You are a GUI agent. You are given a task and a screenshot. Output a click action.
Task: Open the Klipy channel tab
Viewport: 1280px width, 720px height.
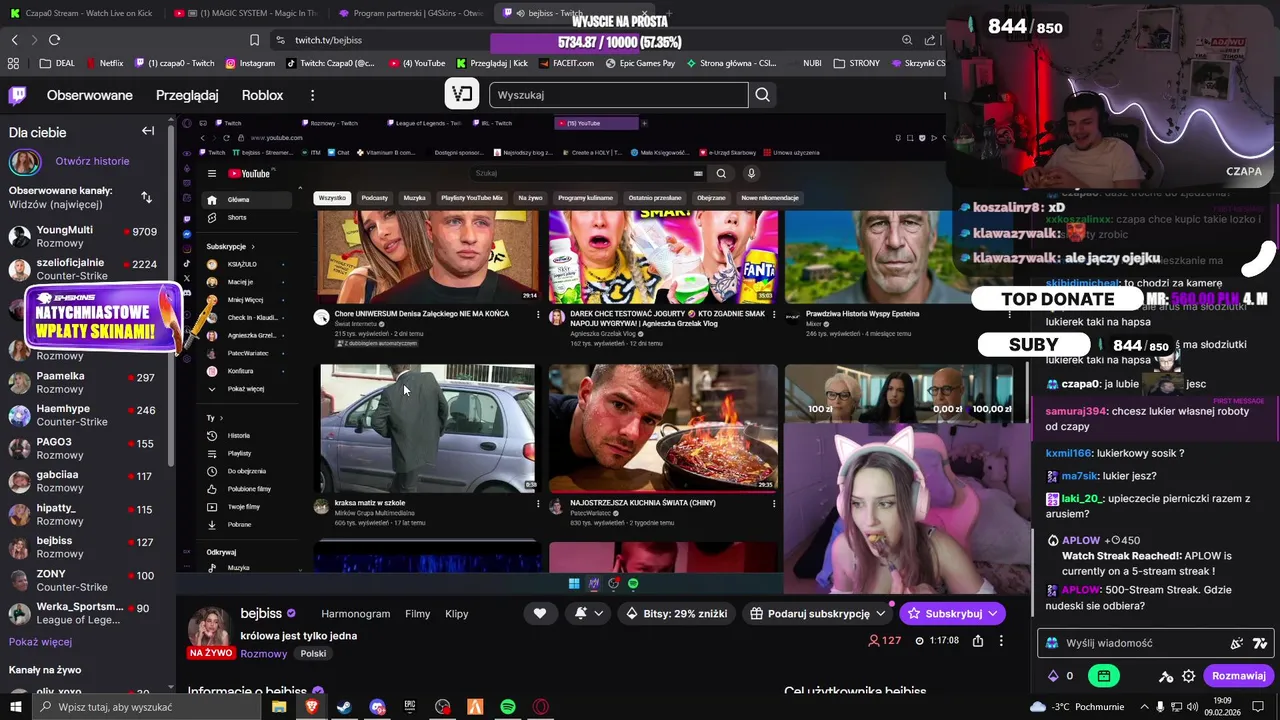(x=457, y=613)
